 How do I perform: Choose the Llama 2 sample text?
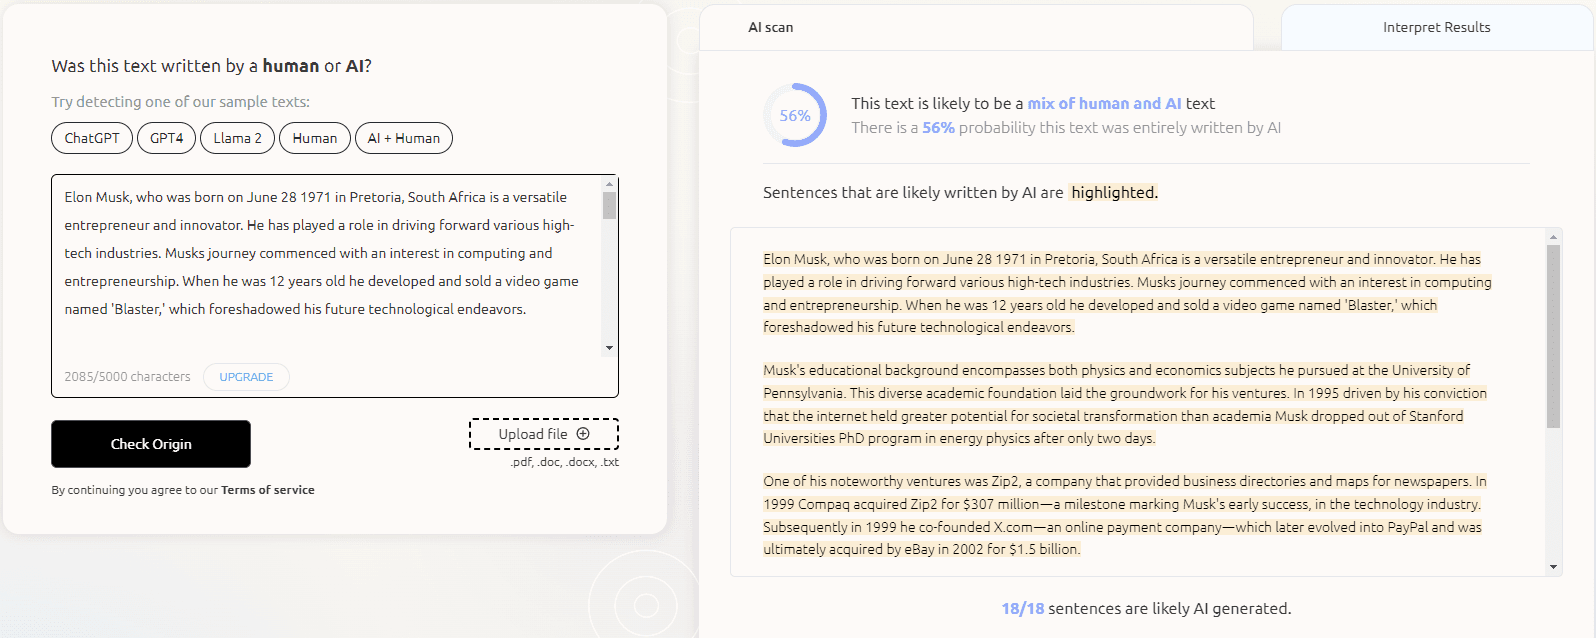(x=237, y=138)
